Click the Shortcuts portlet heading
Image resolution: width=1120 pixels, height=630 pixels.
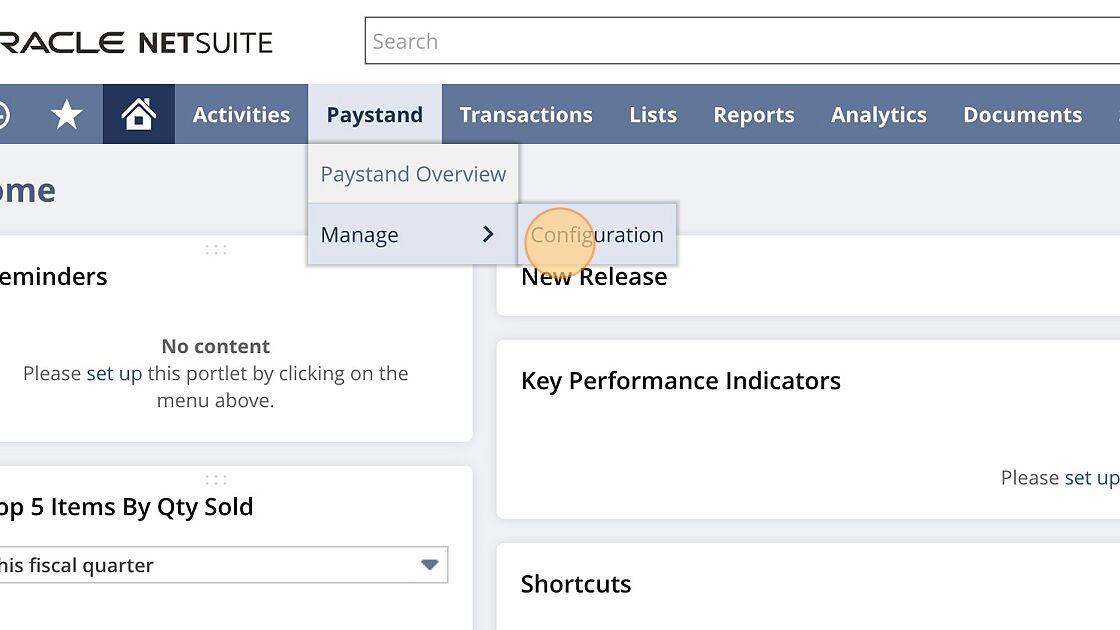[576, 584]
